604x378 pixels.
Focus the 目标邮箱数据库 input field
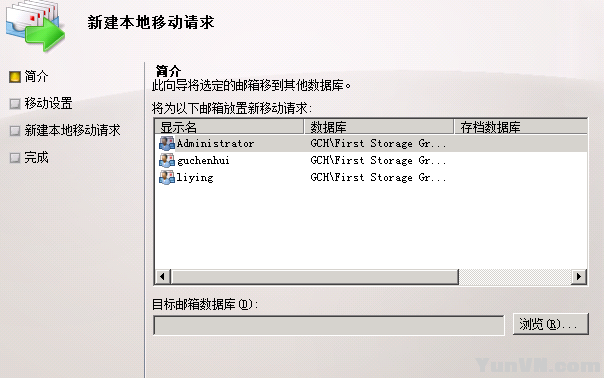(329, 325)
